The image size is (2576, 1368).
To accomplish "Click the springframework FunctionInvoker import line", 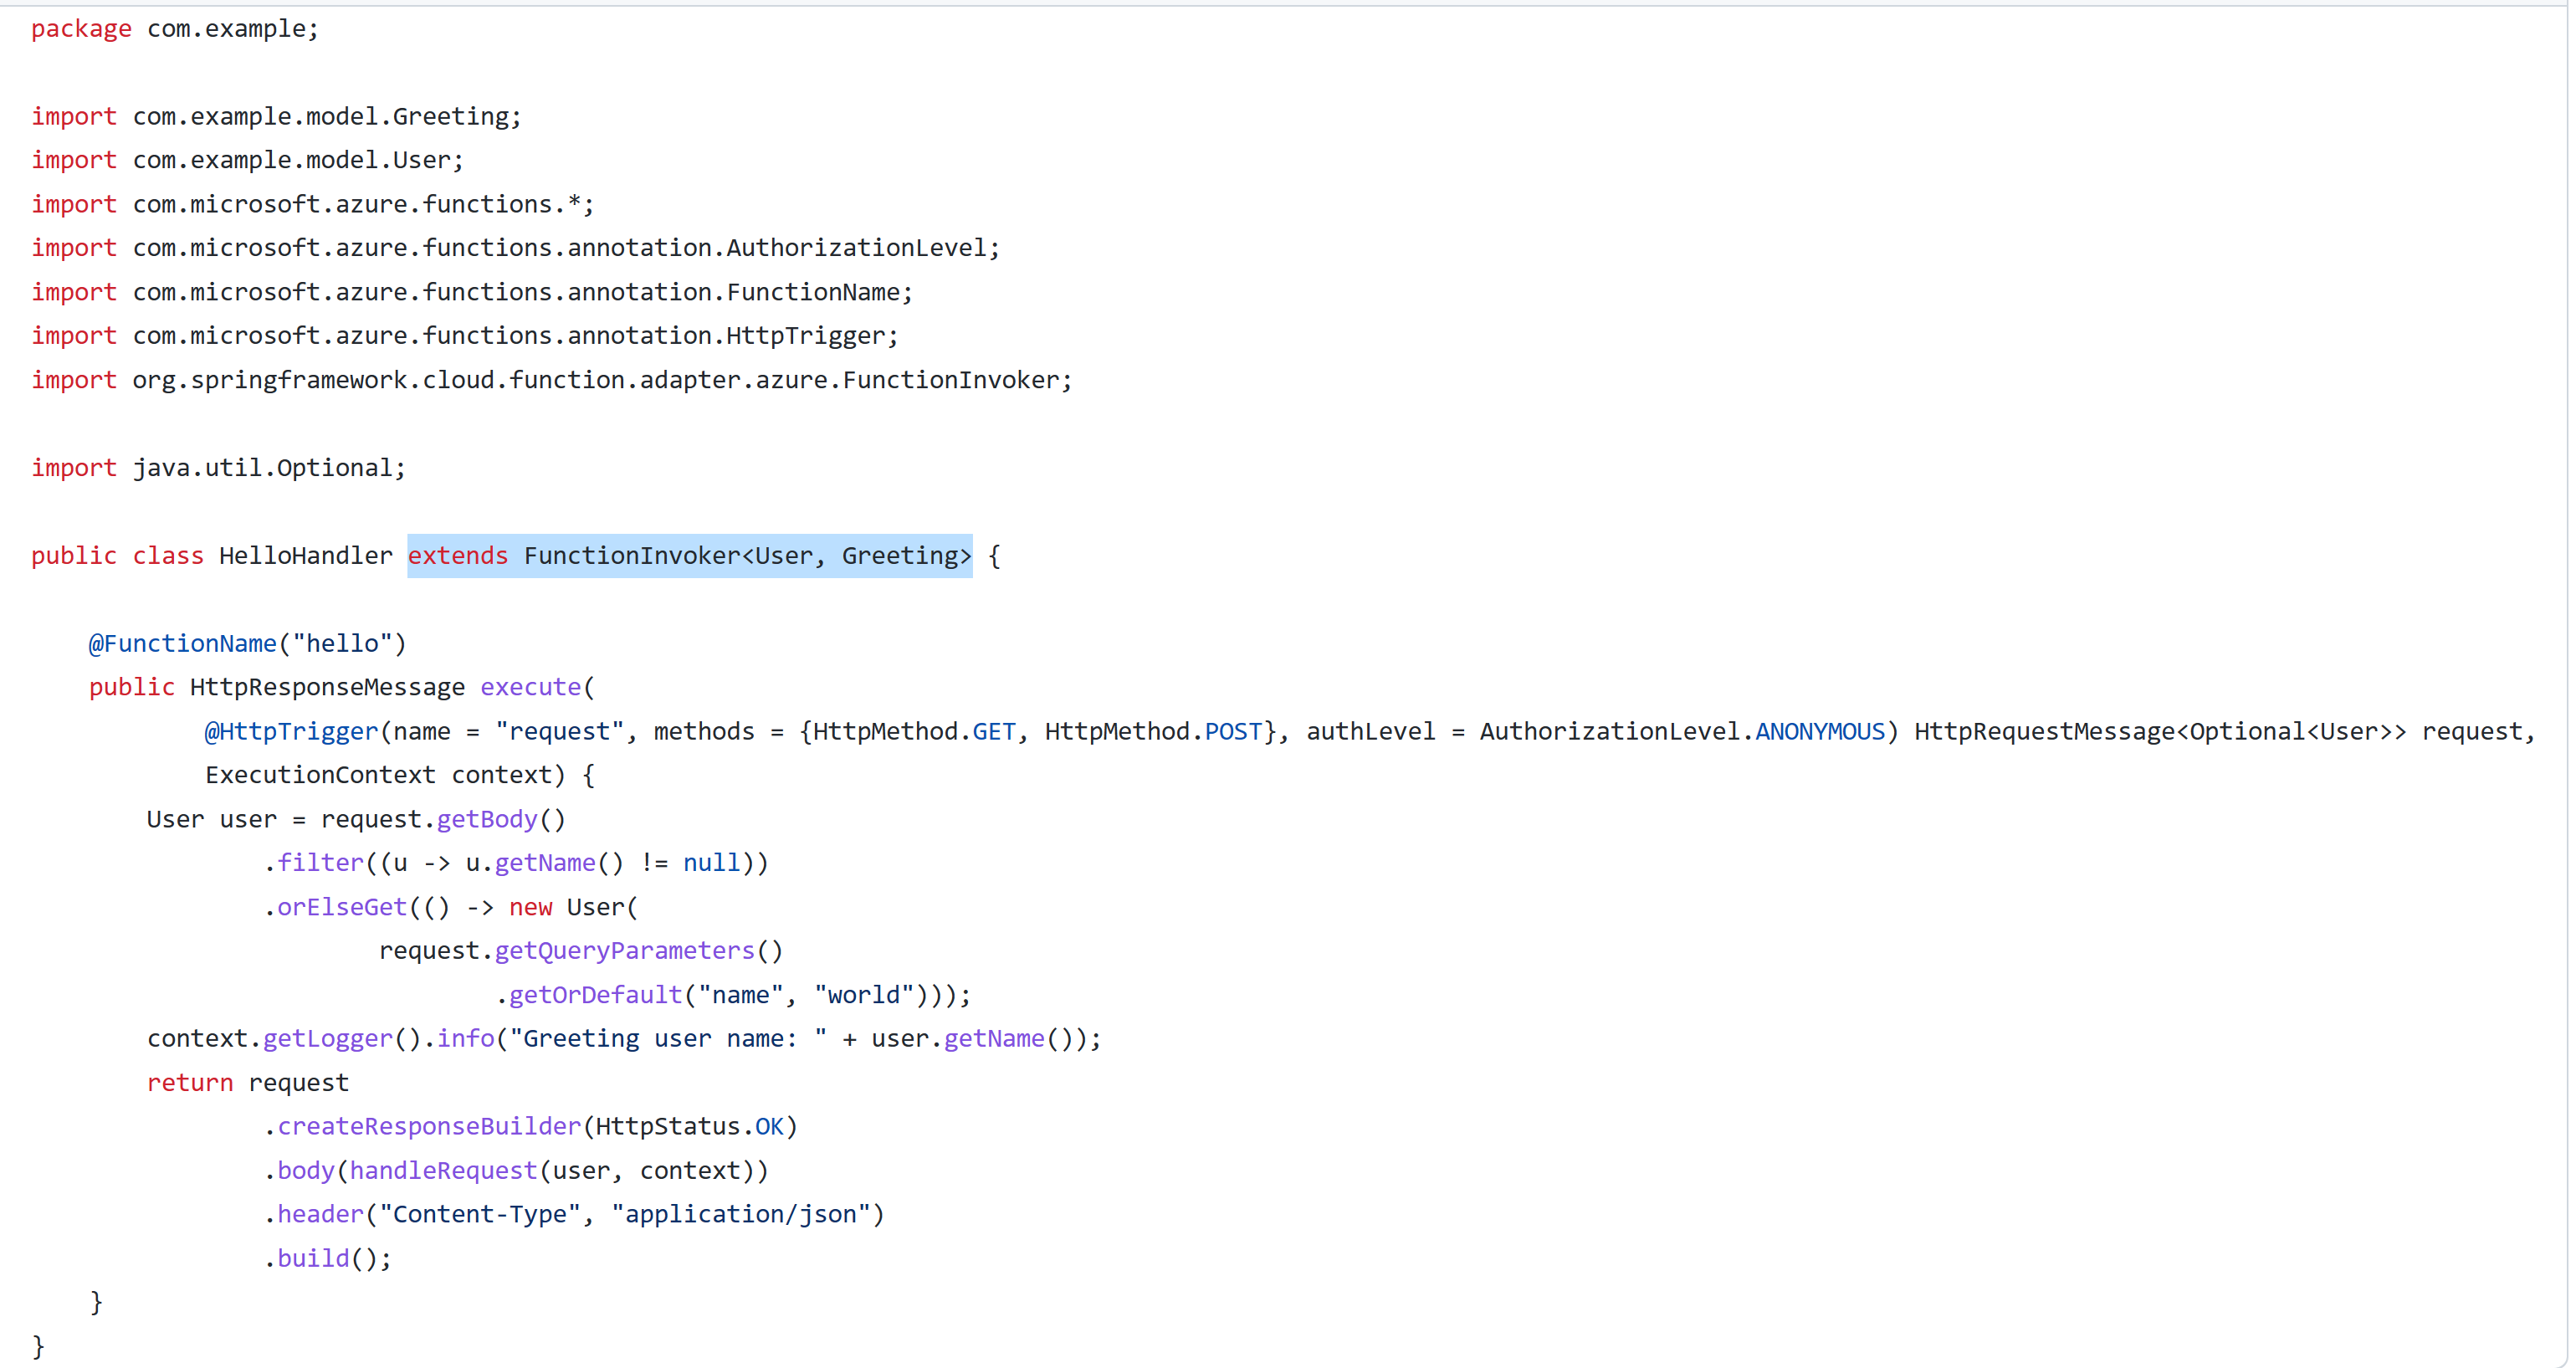I will [551, 380].
